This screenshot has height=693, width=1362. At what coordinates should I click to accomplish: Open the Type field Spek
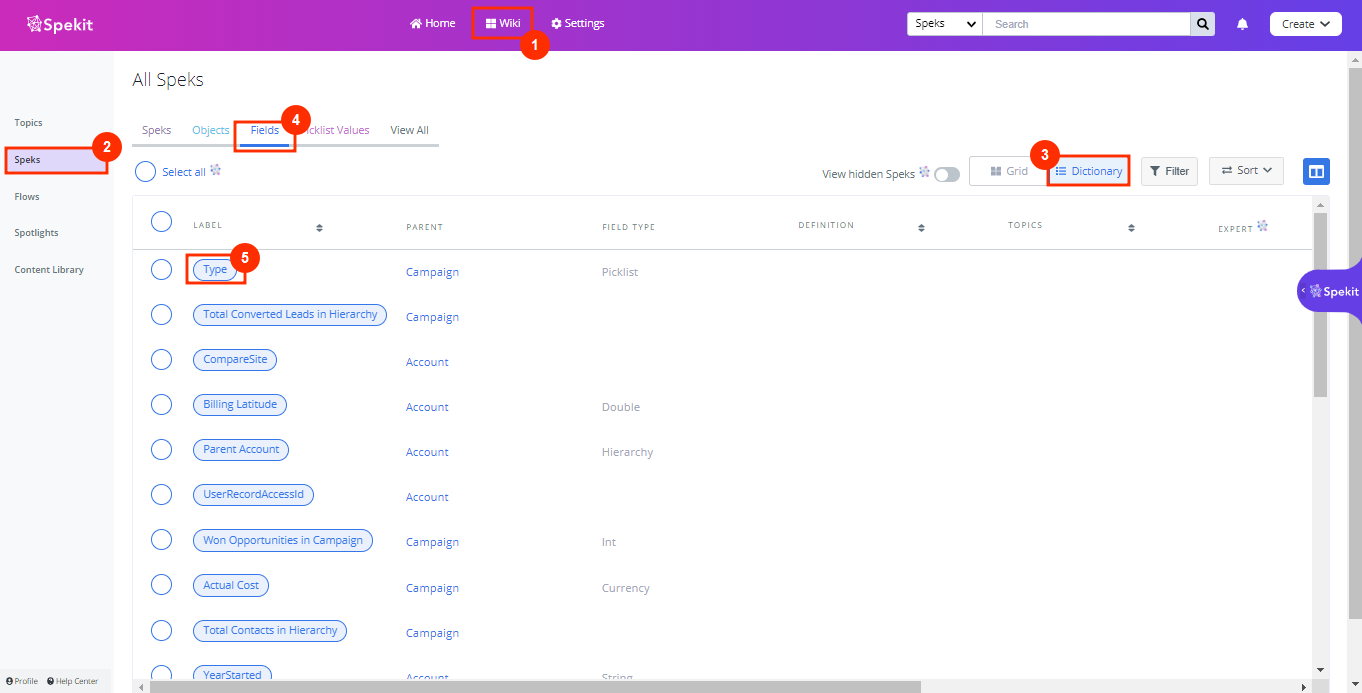tap(215, 269)
